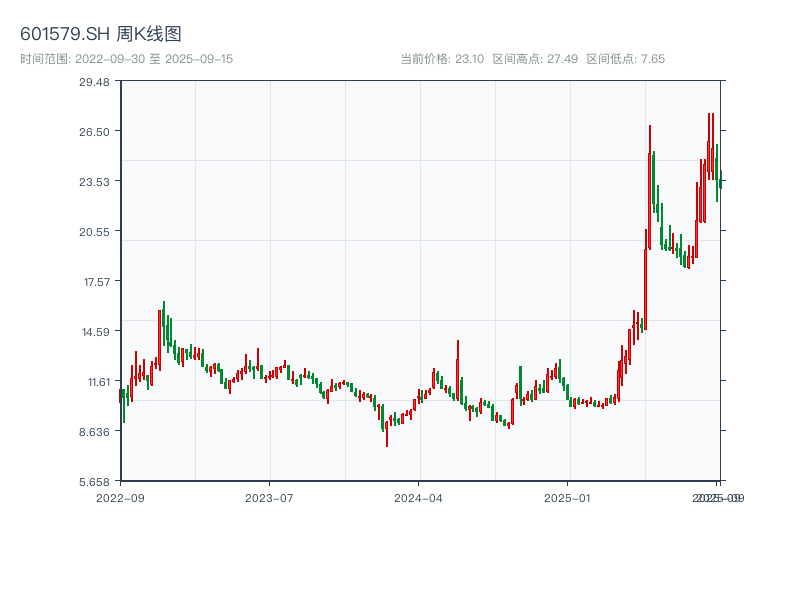
Task: Click the y-axis value 5.658
Action: coord(94,482)
